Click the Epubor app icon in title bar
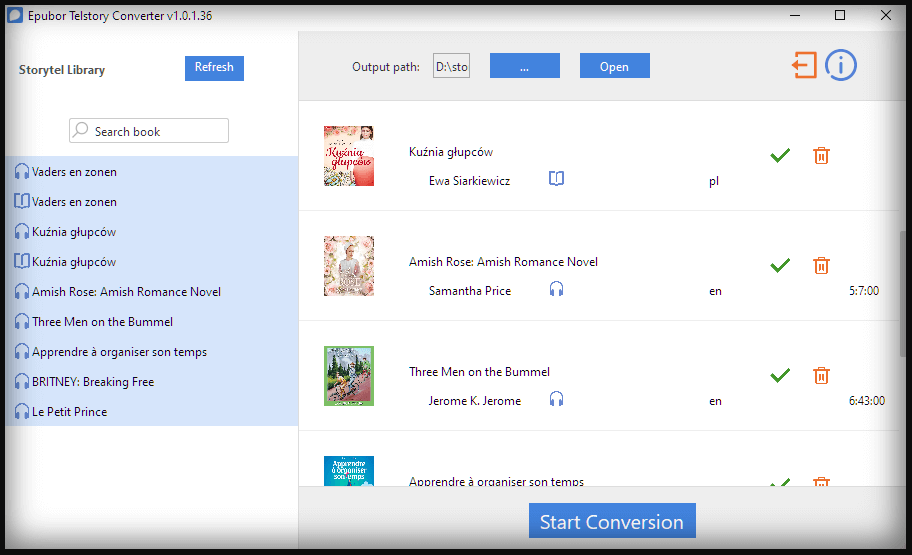912x555 pixels. point(15,15)
